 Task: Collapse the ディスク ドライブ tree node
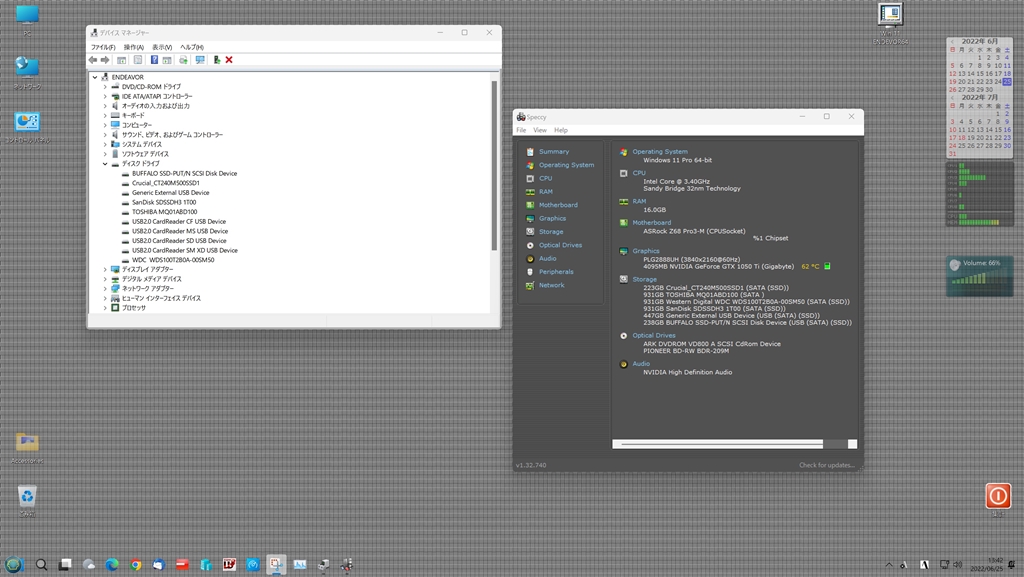(105, 164)
